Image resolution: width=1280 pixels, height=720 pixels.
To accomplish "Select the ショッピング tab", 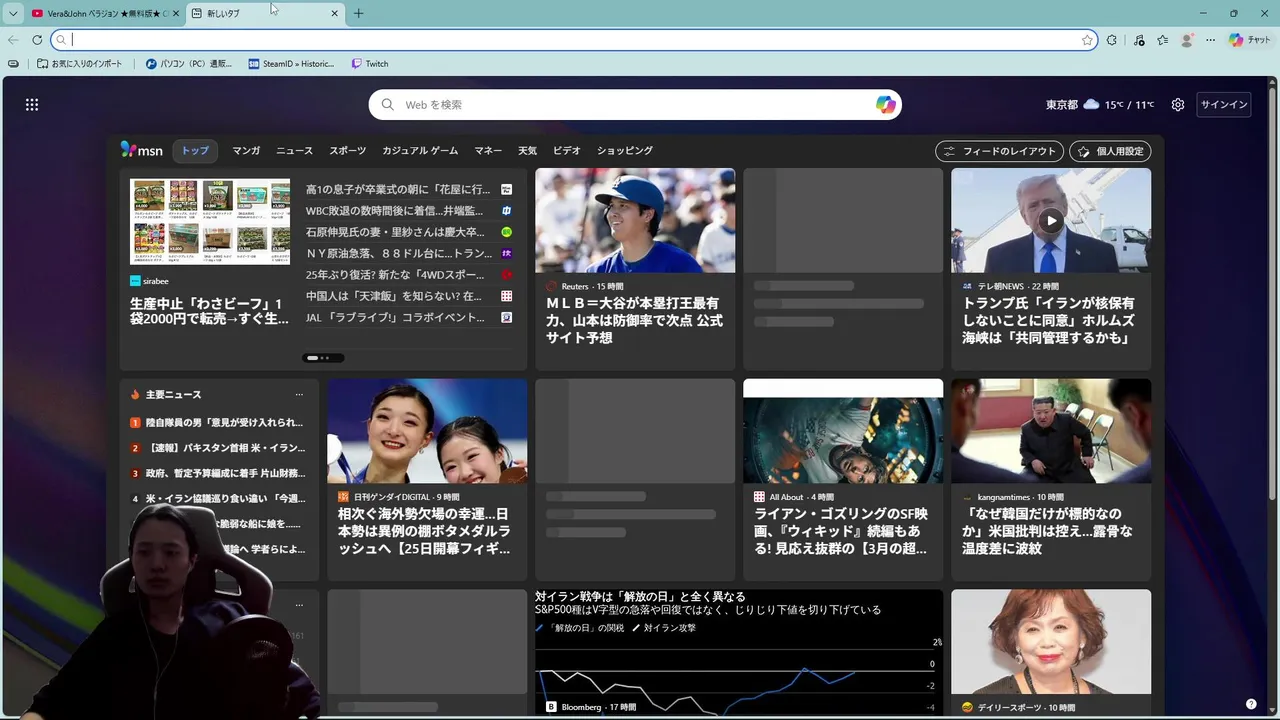I will click(x=625, y=151).
